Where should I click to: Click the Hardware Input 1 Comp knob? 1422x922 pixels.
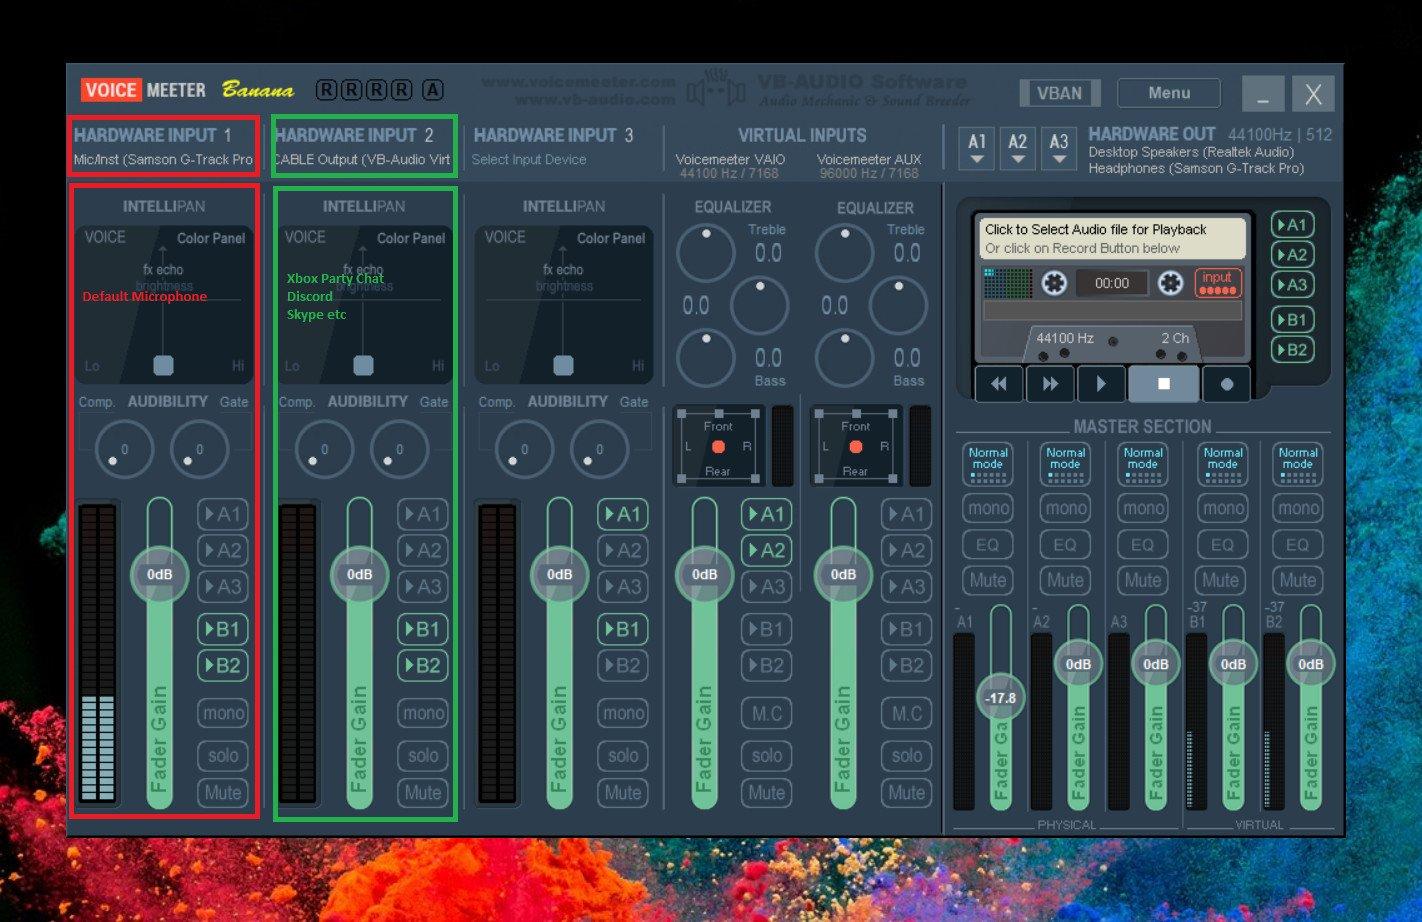point(124,449)
